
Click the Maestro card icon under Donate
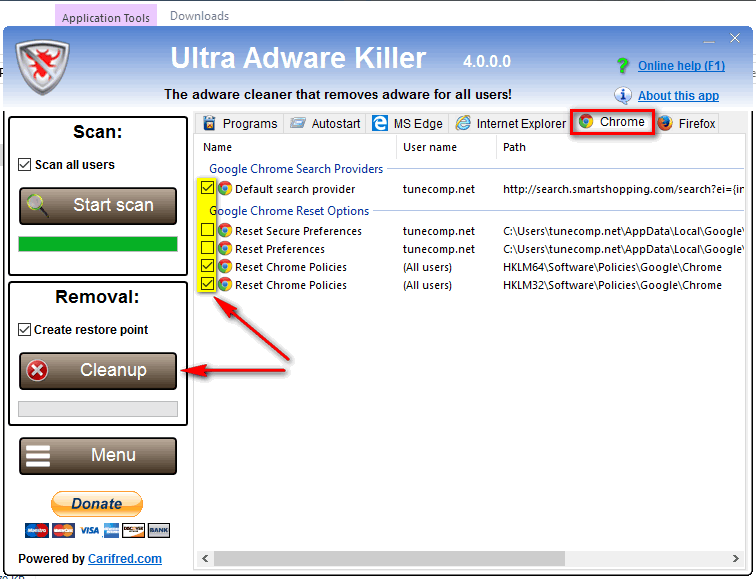[37, 530]
